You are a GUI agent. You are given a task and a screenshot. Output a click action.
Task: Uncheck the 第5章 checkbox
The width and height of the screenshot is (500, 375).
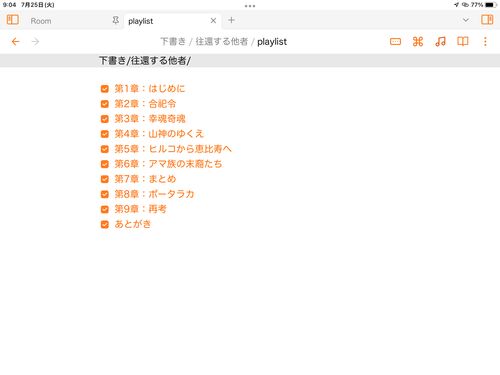click(105, 149)
